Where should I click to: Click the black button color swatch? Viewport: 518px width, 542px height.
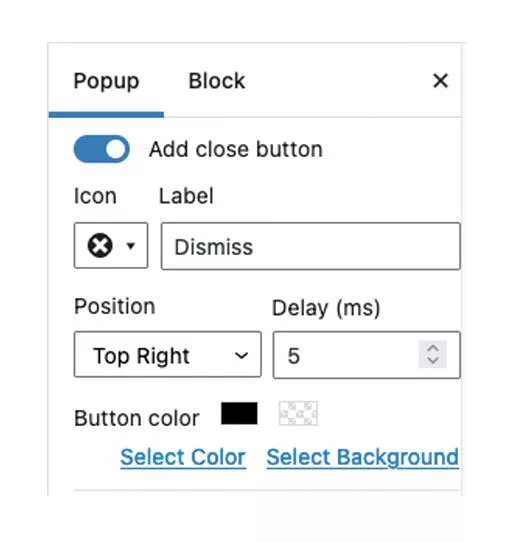239,413
